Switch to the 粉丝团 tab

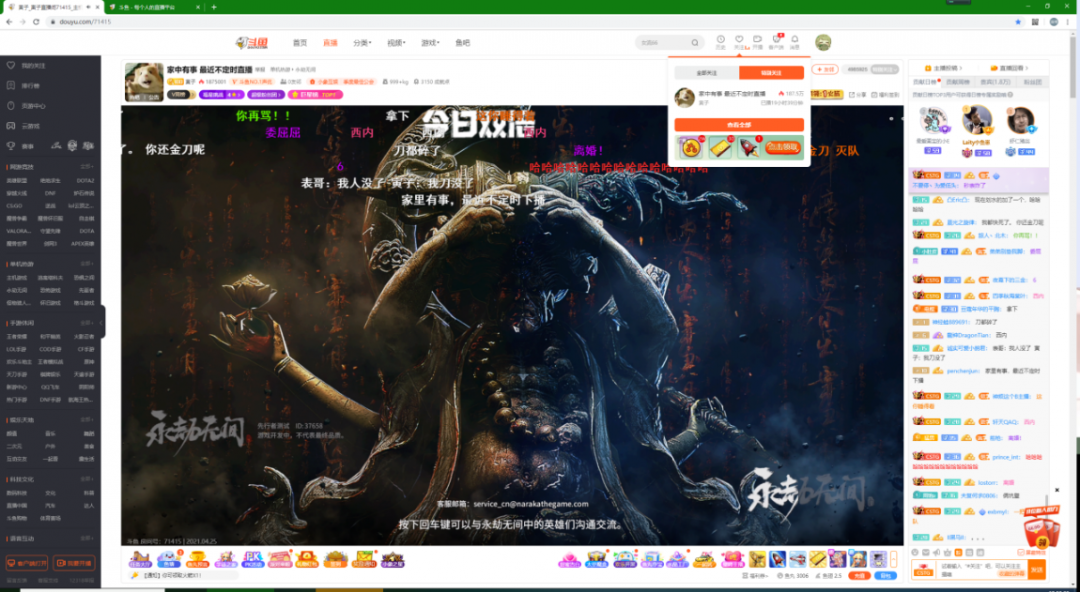pos(1032,82)
